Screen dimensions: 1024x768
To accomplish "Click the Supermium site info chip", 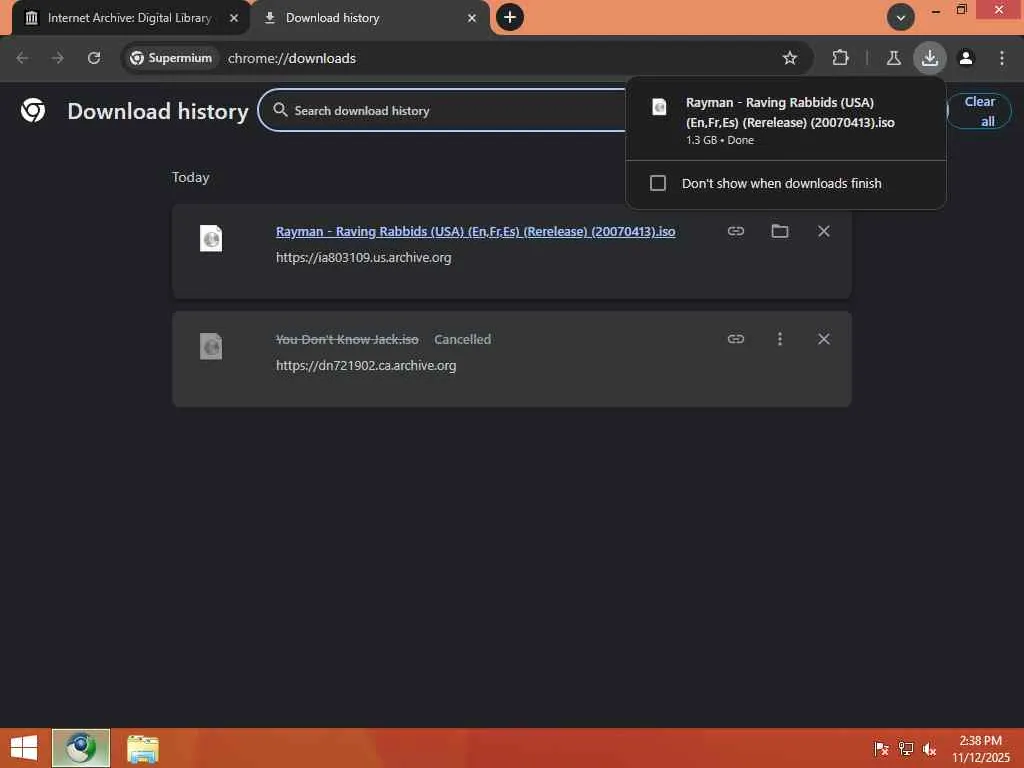I will (x=170, y=58).
